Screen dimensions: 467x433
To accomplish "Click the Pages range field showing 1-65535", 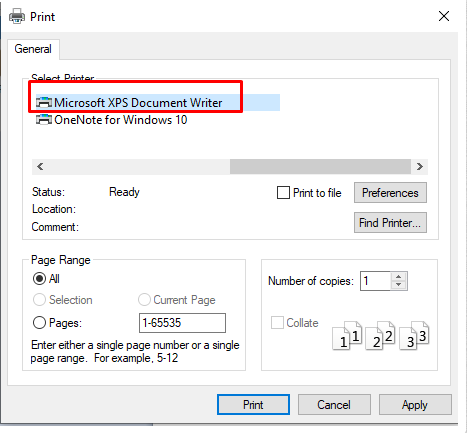I will click(x=182, y=323).
